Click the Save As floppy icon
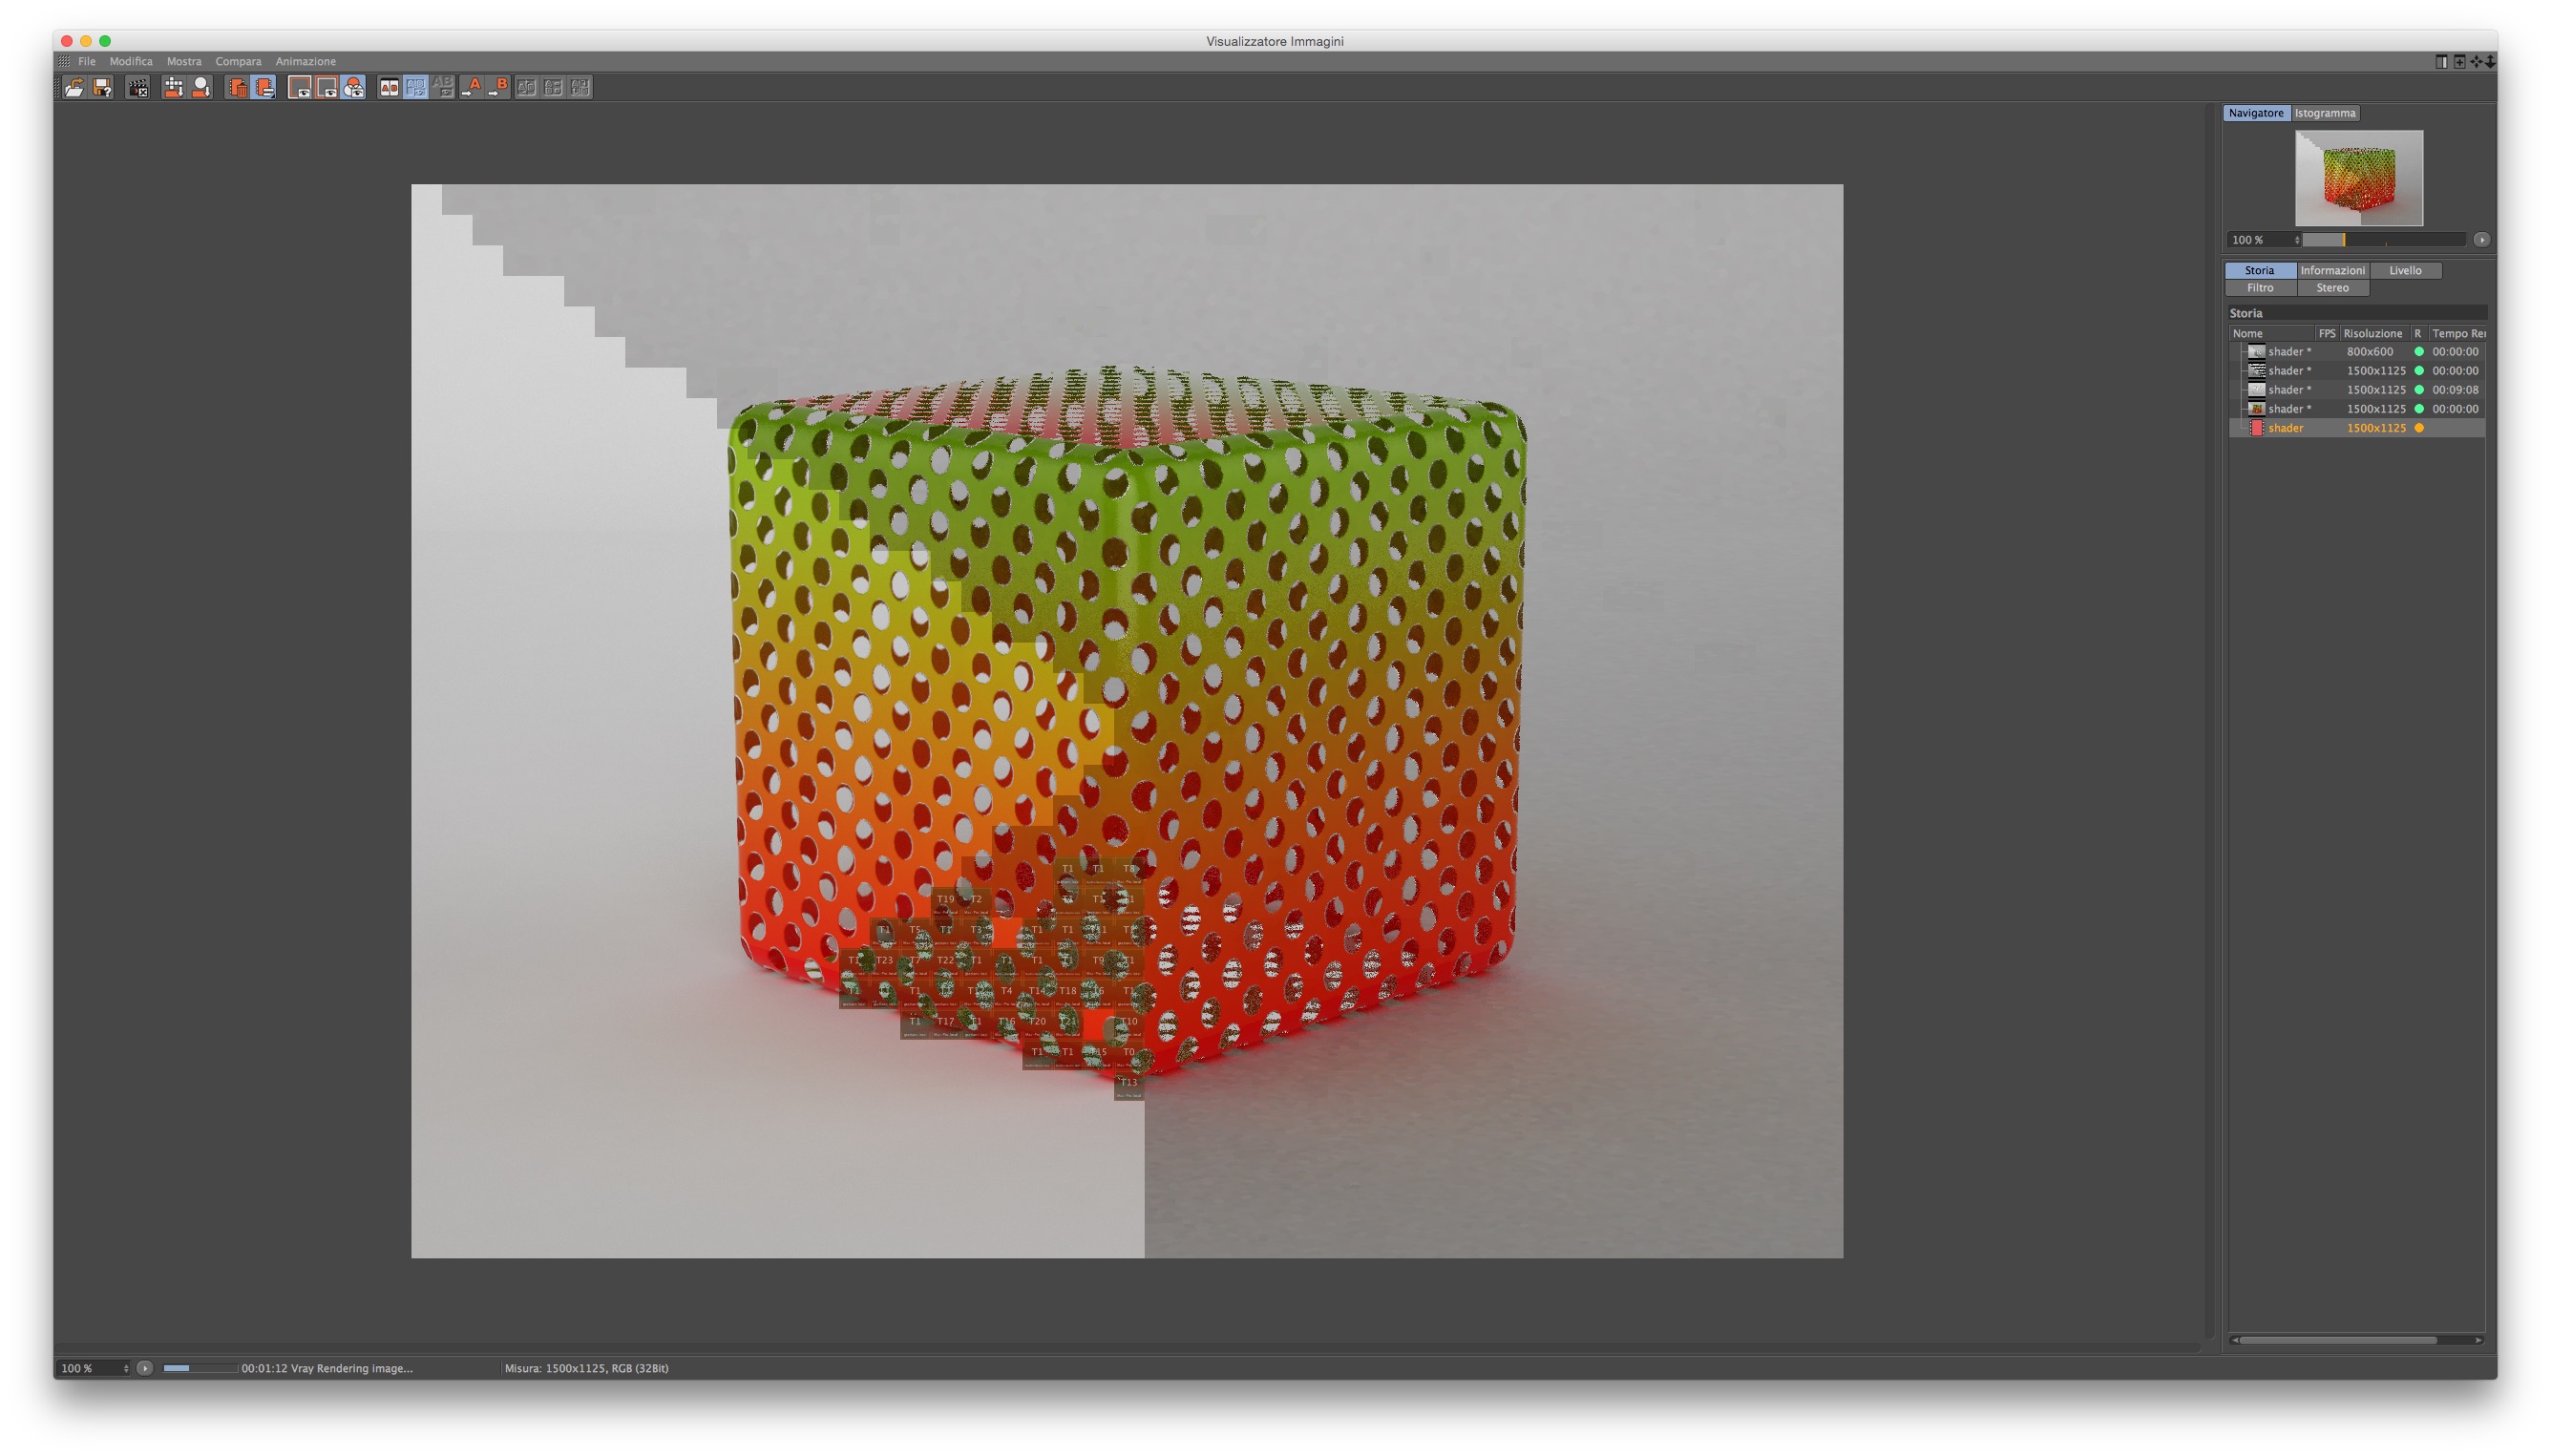The image size is (2551, 1456). [102, 88]
